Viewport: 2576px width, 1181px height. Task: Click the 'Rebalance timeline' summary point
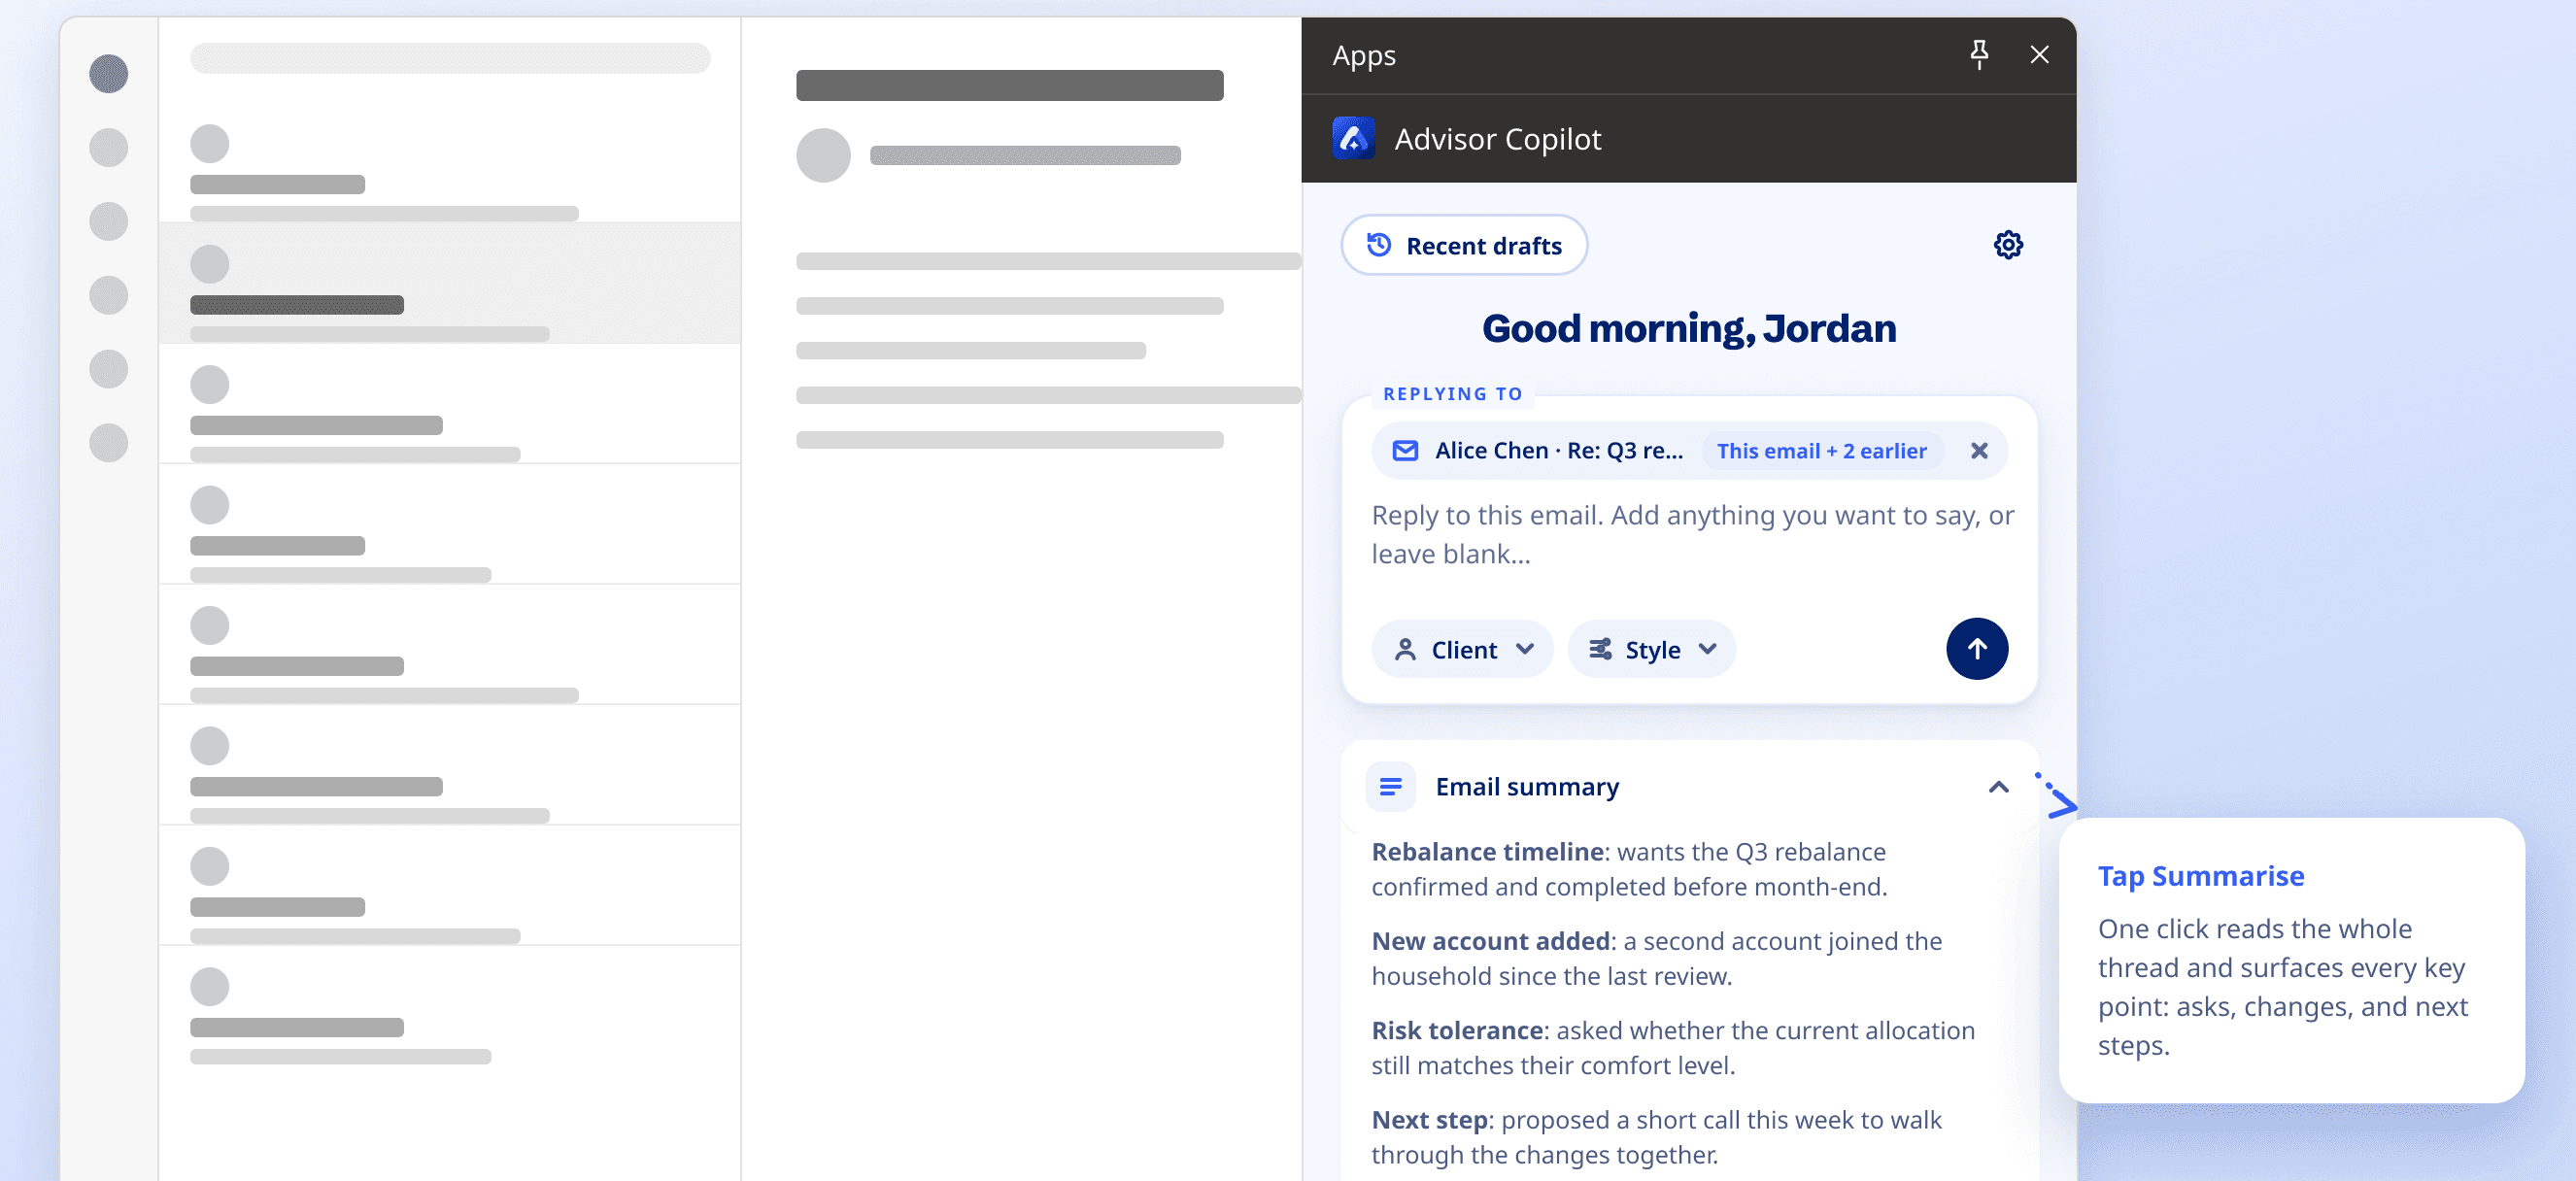1629,869
